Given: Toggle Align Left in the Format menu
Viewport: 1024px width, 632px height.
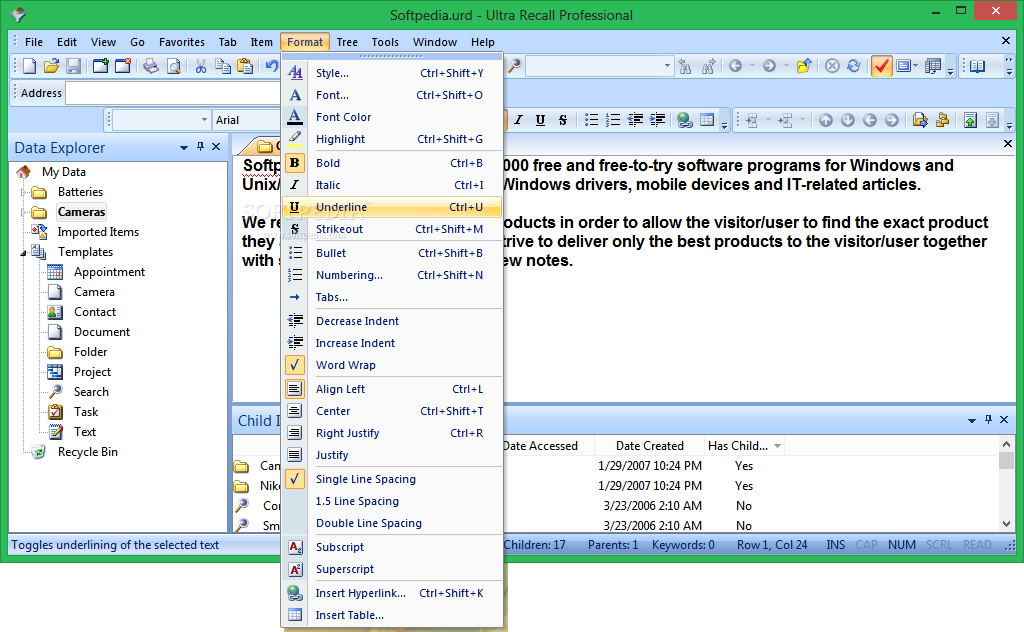Looking at the screenshot, I should coord(392,389).
